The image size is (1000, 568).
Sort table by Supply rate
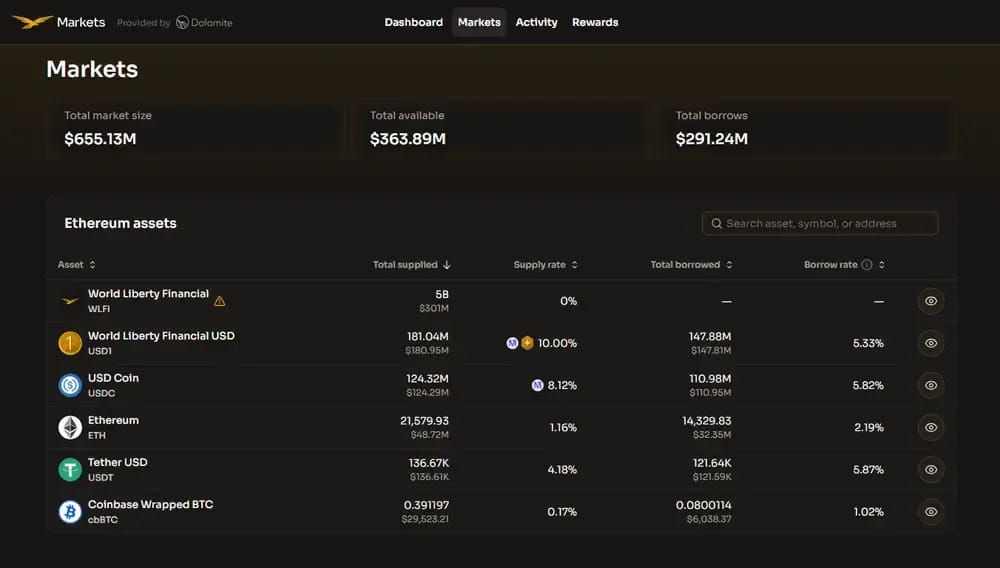[x=546, y=265]
